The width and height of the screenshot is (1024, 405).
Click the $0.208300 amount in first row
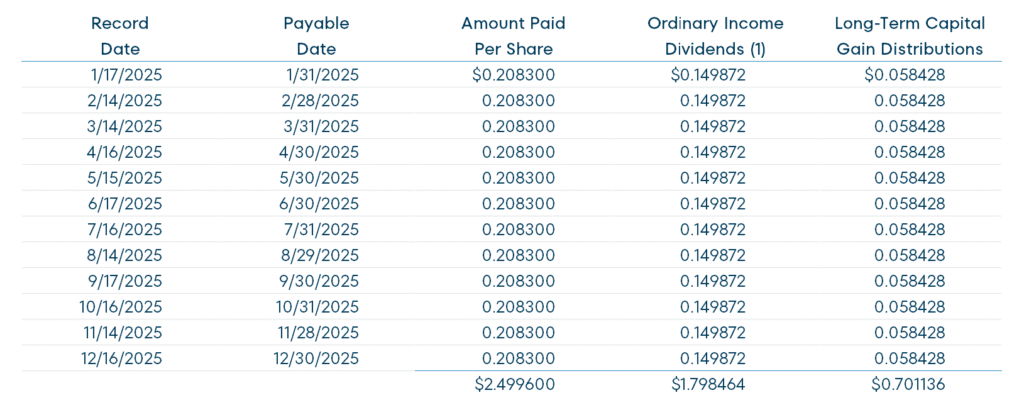(x=514, y=74)
